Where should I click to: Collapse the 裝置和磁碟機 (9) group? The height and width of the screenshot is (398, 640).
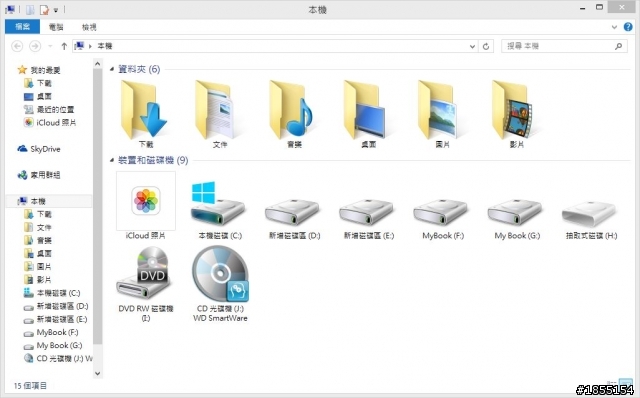click(112, 160)
